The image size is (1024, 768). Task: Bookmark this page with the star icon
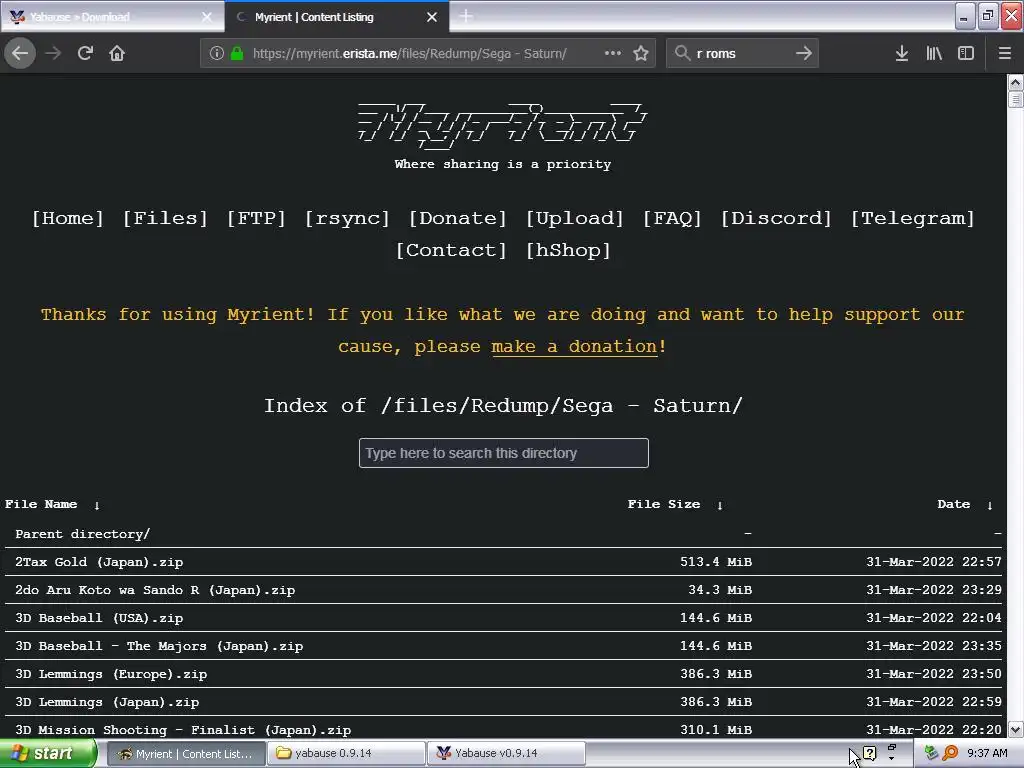(641, 53)
